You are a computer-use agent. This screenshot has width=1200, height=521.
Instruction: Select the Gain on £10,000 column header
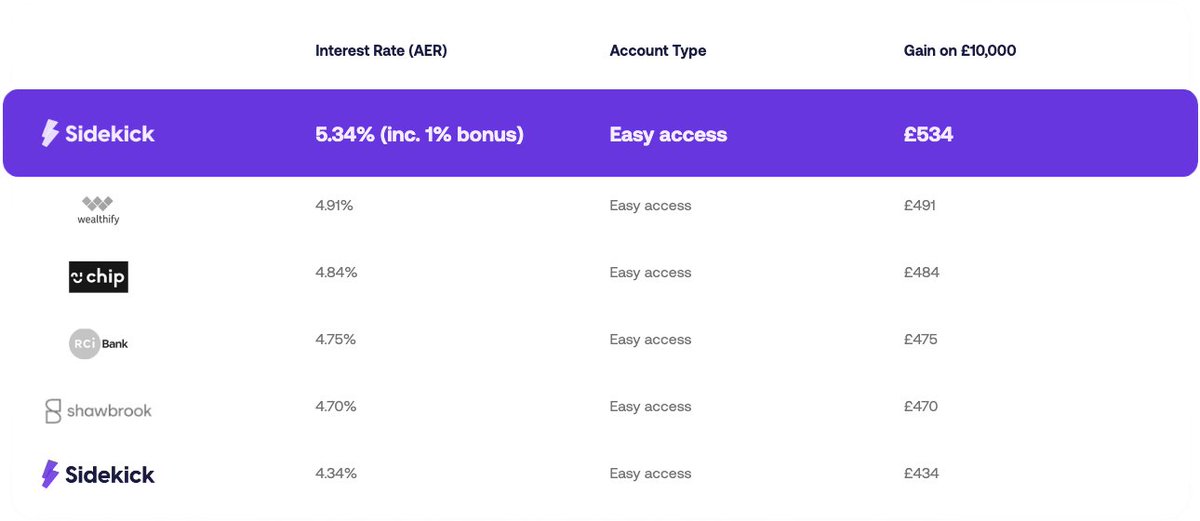pyautogui.click(x=960, y=51)
